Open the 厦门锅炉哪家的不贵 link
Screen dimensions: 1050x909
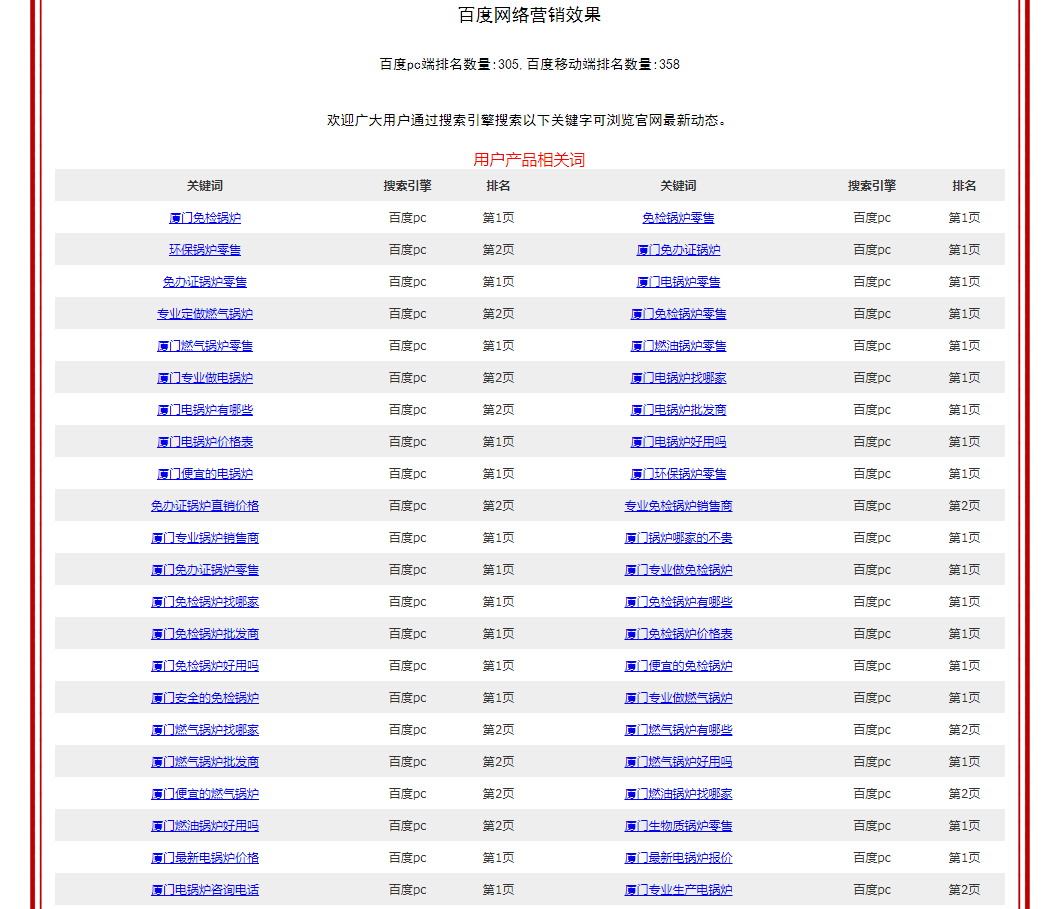pyautogui.click(x=678, y=538)
